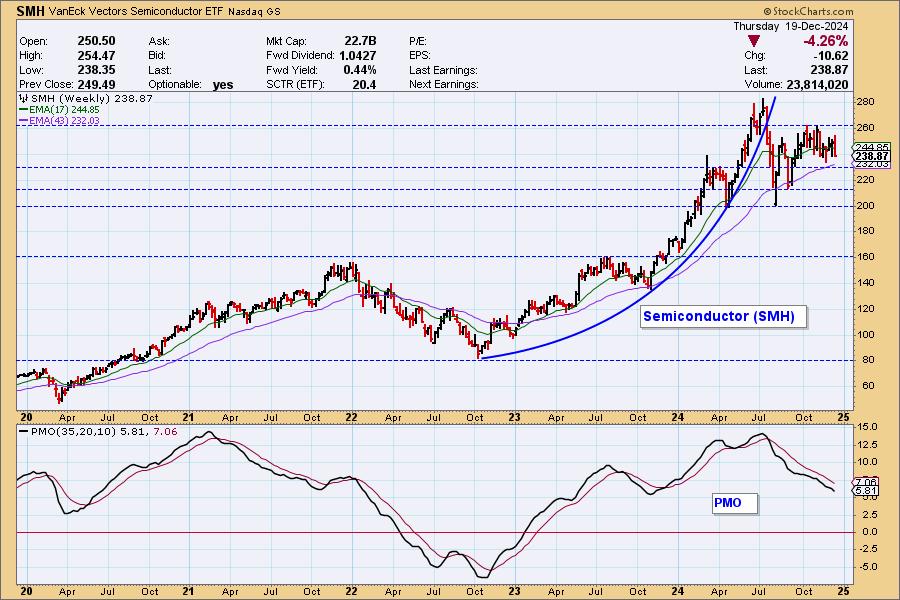Click the 5.81 tag on PMO axis
This screenshot has width=900, height=600.
(866, 491)
